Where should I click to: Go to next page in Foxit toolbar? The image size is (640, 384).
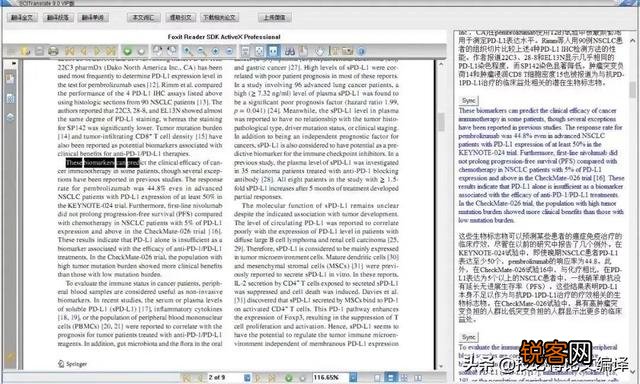98,51
